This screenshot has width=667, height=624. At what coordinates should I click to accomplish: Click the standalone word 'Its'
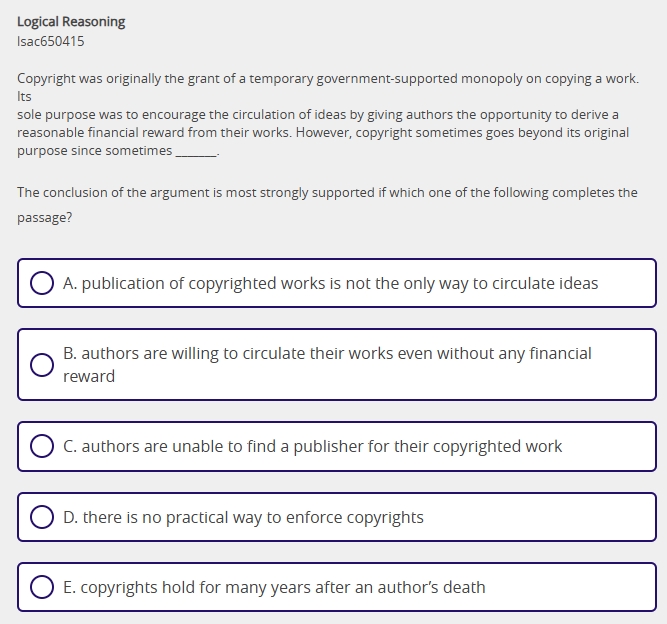pyautogui.click(x=25, y=97)
